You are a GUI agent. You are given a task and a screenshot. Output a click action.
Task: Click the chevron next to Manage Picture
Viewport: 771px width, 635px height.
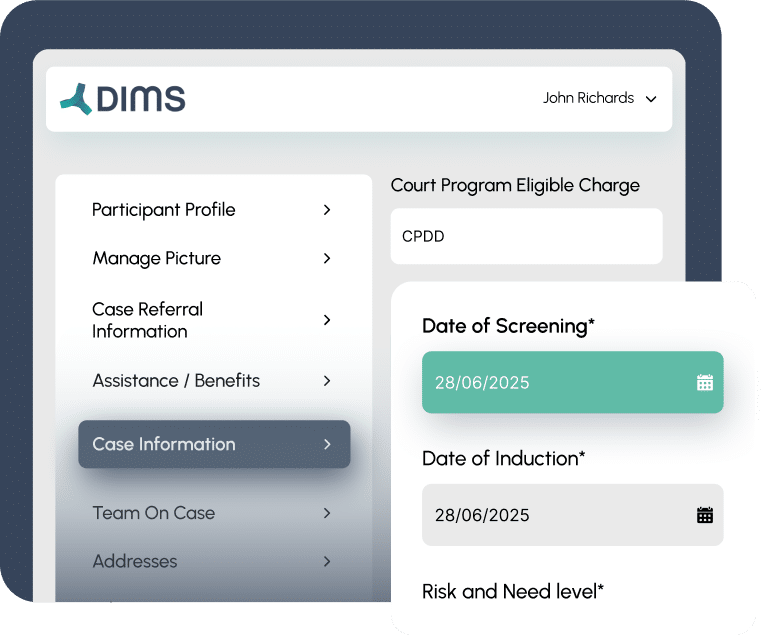pyautogui.click(x=327, y=258)
